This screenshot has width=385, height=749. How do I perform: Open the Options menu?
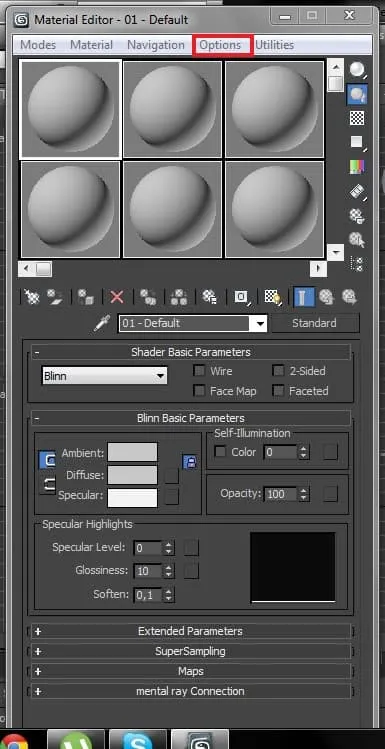point(220,45)
